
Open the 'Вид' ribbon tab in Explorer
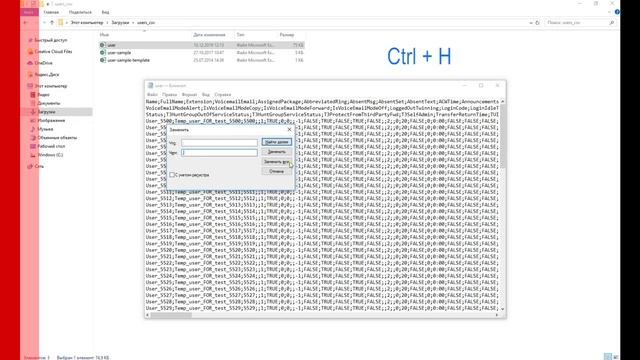(105, 12)
